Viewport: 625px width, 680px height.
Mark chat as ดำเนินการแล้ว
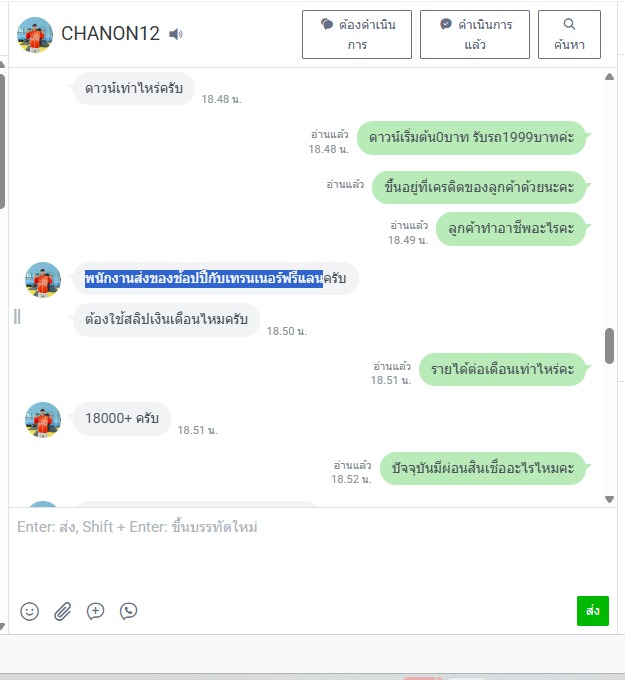[x=475, y=35]
